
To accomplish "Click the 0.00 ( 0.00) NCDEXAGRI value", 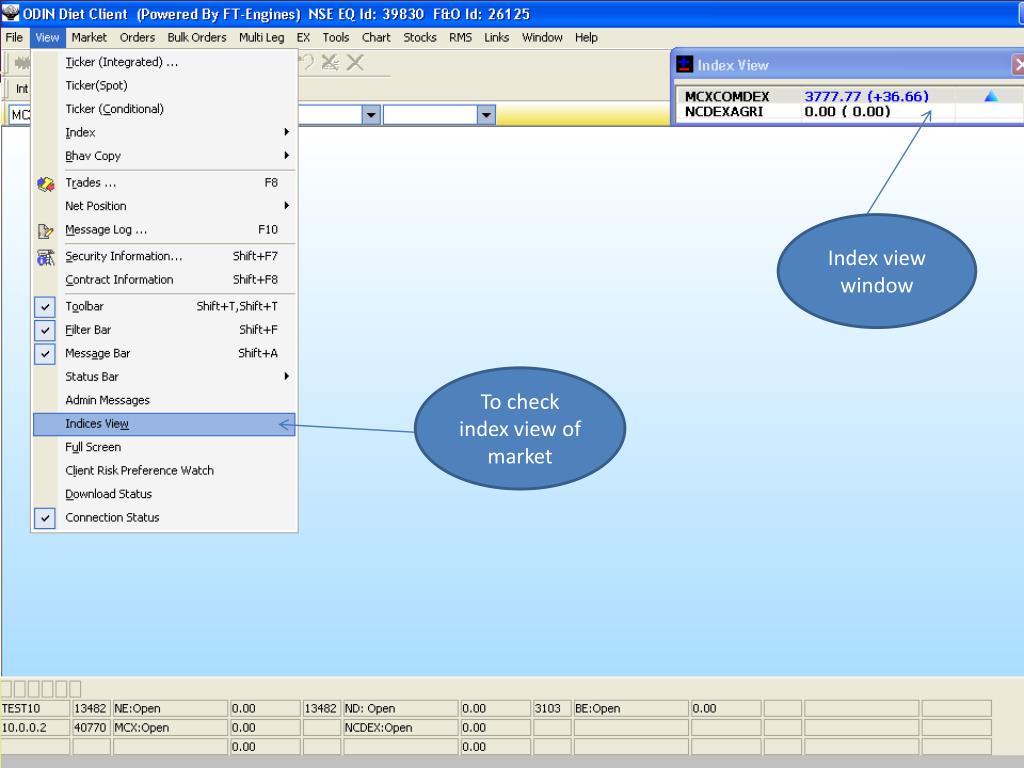I will pos(848,112).
